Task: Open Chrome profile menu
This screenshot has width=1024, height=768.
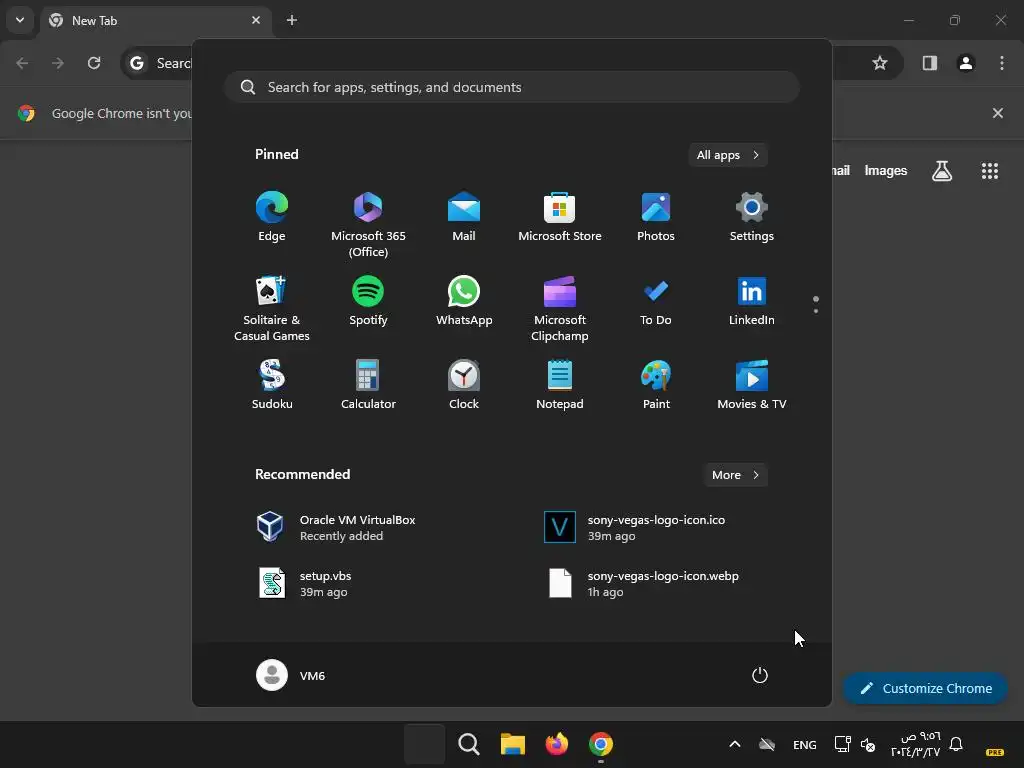Action: click(x=966, y=63)
